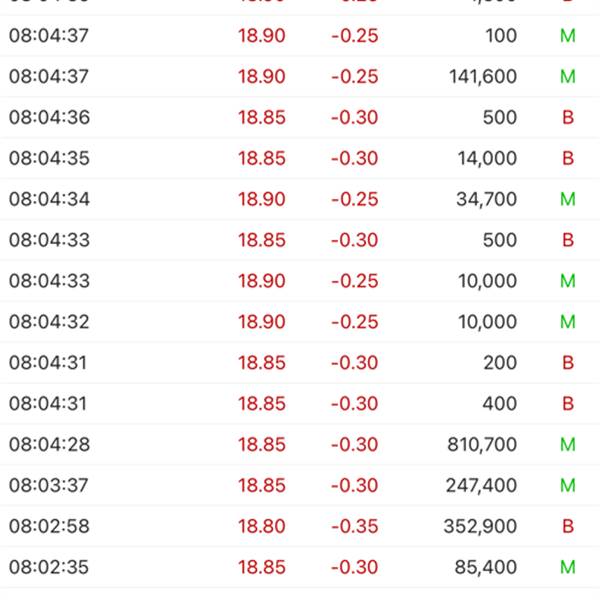Click the 08:04:34 timestamp
Screen dimensions: 600x600
click(x=49, y=199)
